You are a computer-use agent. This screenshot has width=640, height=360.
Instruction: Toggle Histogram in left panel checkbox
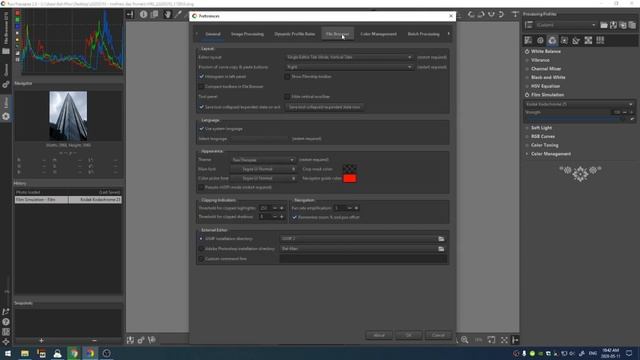pos(201,76)
